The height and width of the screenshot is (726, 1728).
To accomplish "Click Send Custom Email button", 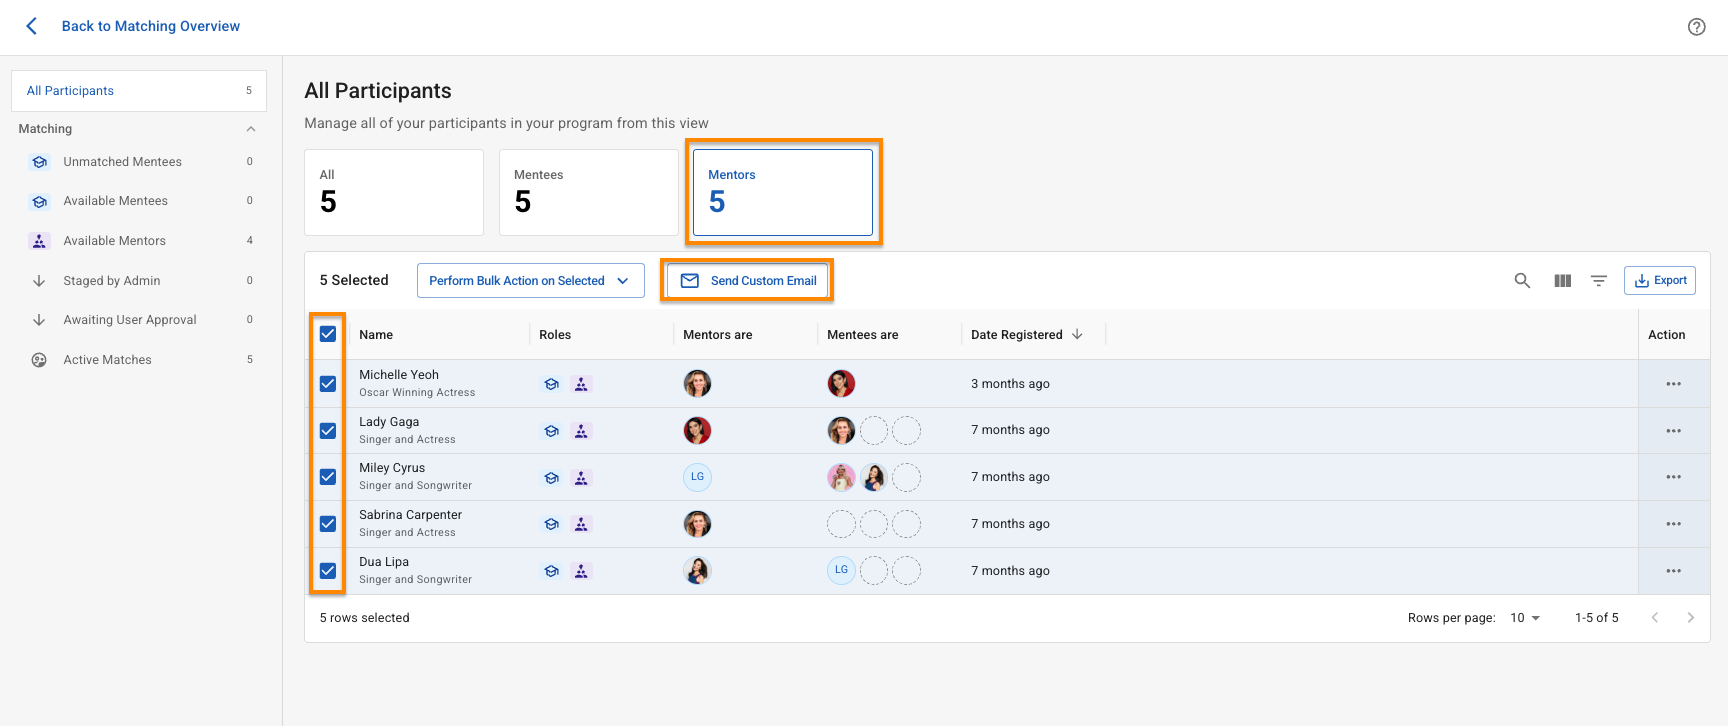I will [749, 281].
